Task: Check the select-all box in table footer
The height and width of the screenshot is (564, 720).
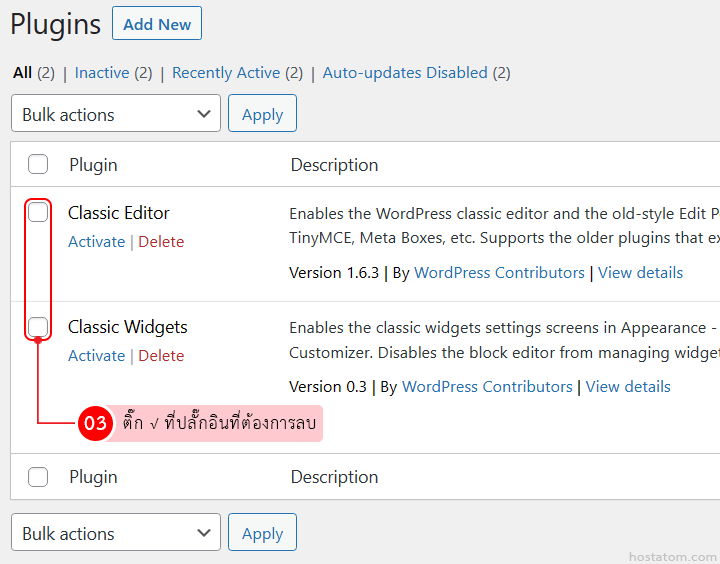Action: (38, 477)
